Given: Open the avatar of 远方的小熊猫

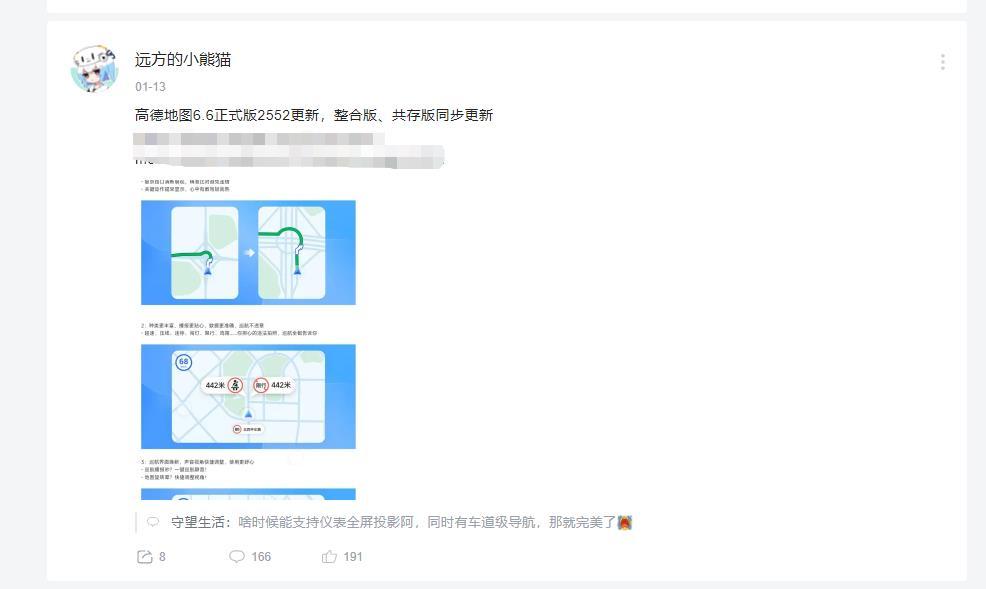Looking at the screenshot, I should (x=94, y=69).
